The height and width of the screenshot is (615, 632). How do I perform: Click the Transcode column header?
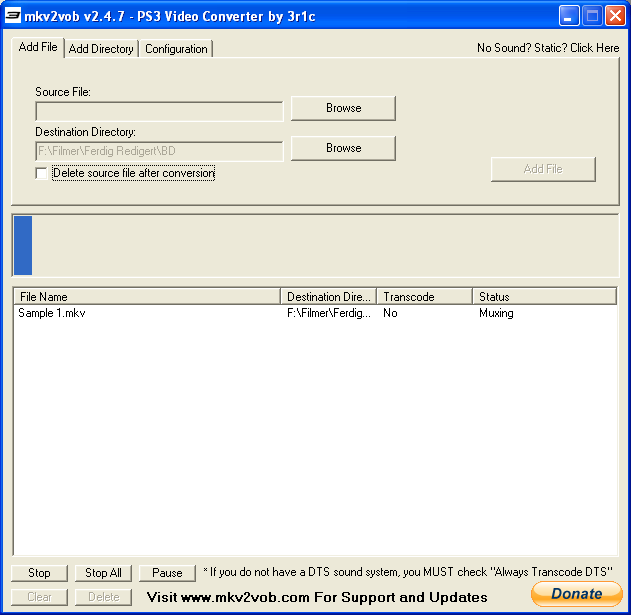424,297
